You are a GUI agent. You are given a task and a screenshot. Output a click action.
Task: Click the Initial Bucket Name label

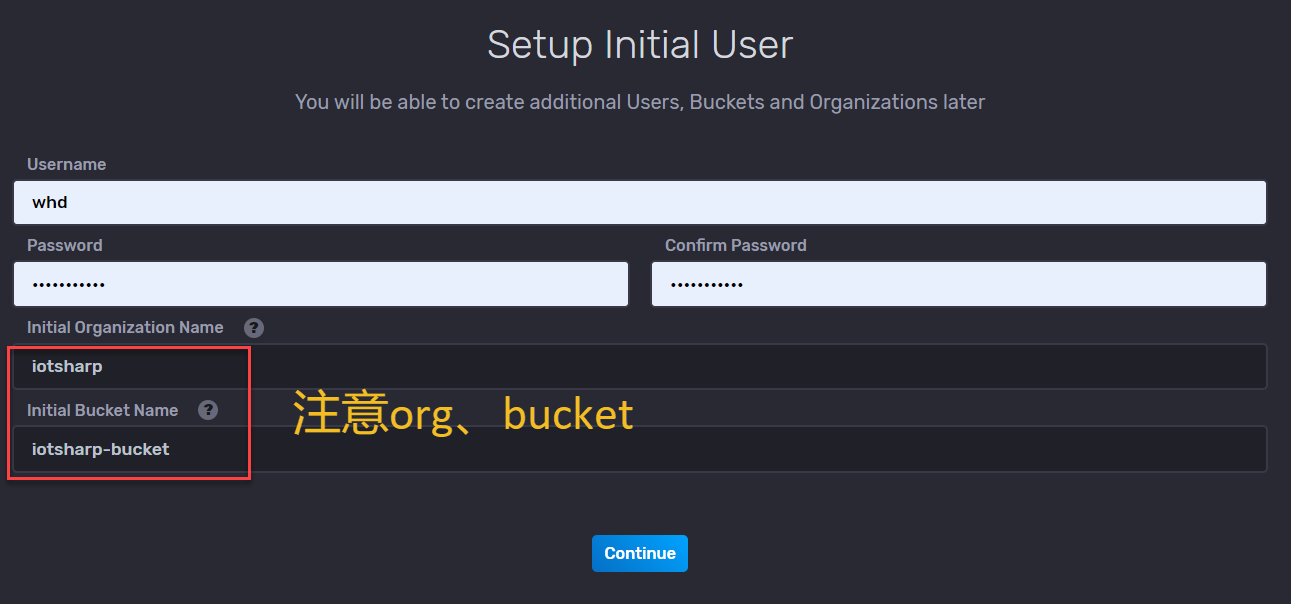tap(102, 409)
